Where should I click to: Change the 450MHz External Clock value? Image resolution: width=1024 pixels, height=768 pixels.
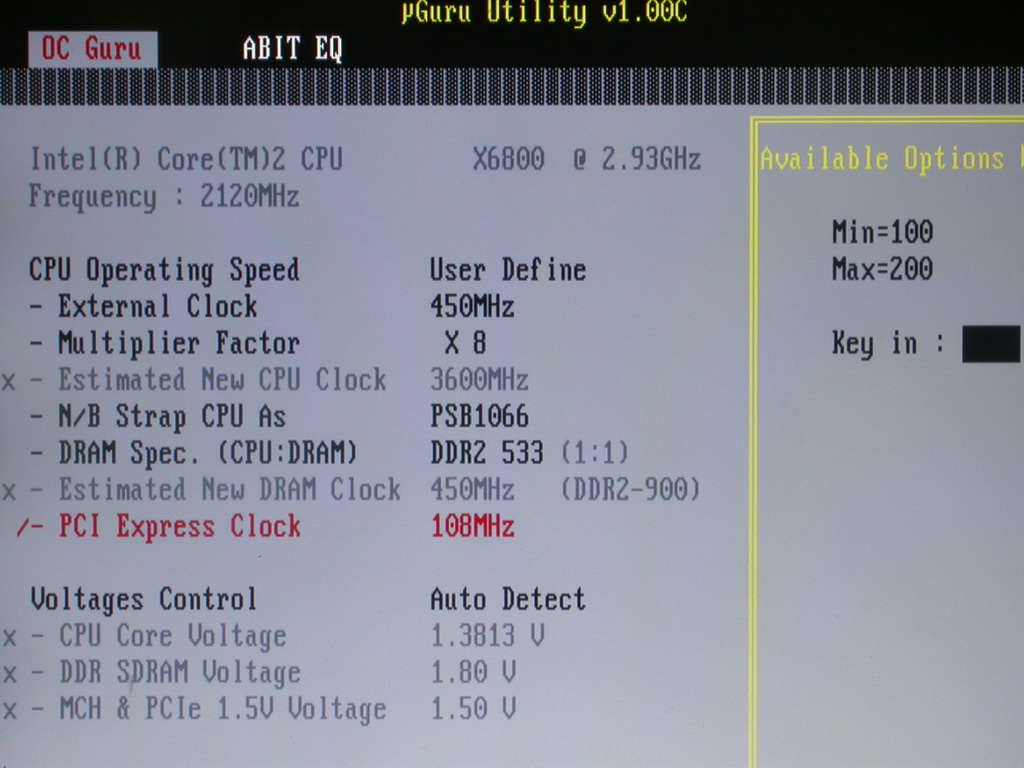pyautogui.click(x=472, y=306)
